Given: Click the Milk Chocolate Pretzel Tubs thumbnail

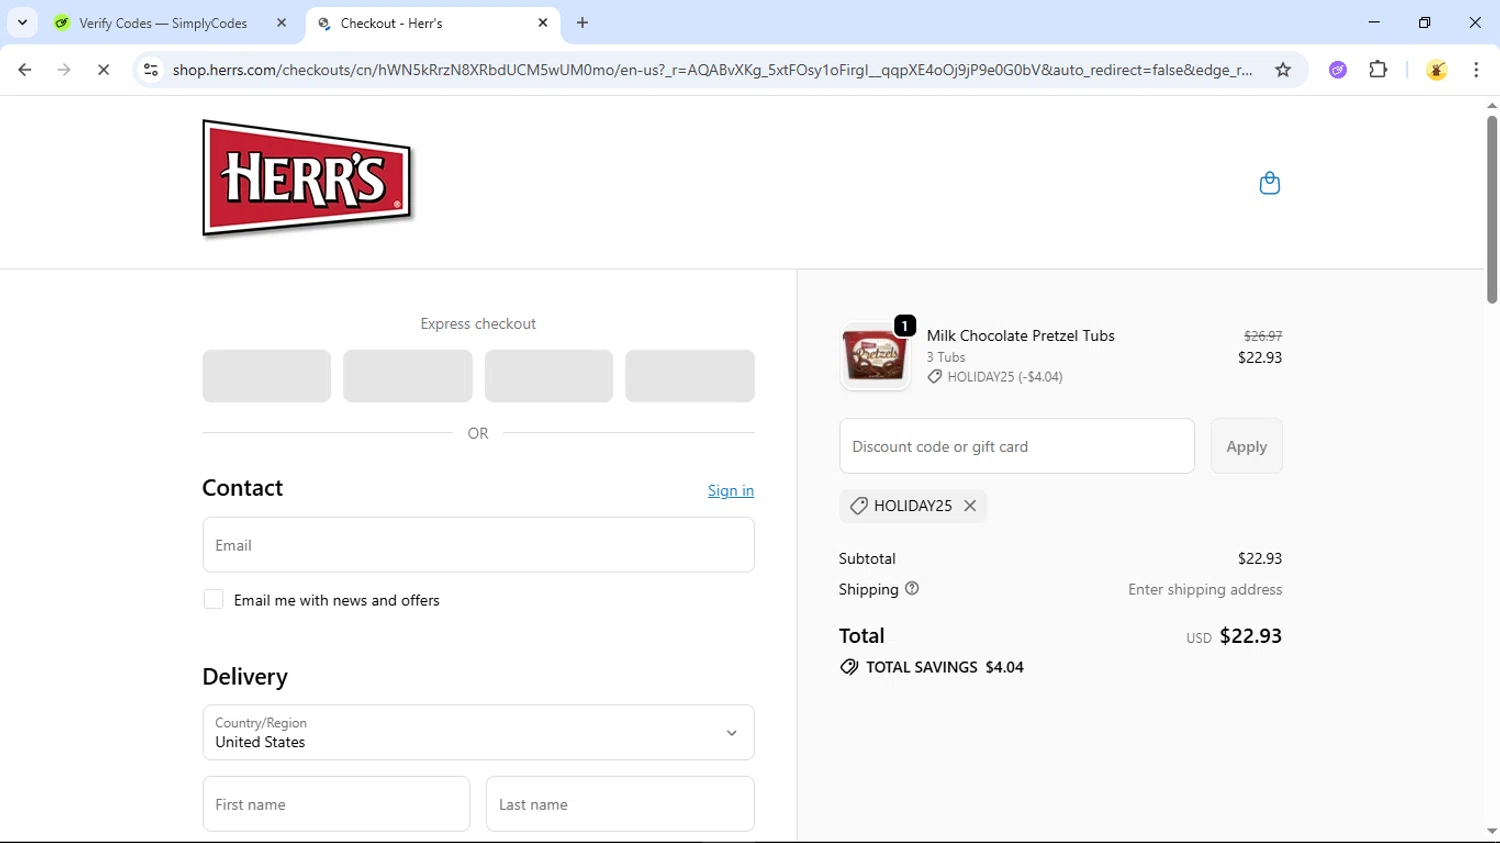Looking at the screenshot, I should (x=875, y=356).
